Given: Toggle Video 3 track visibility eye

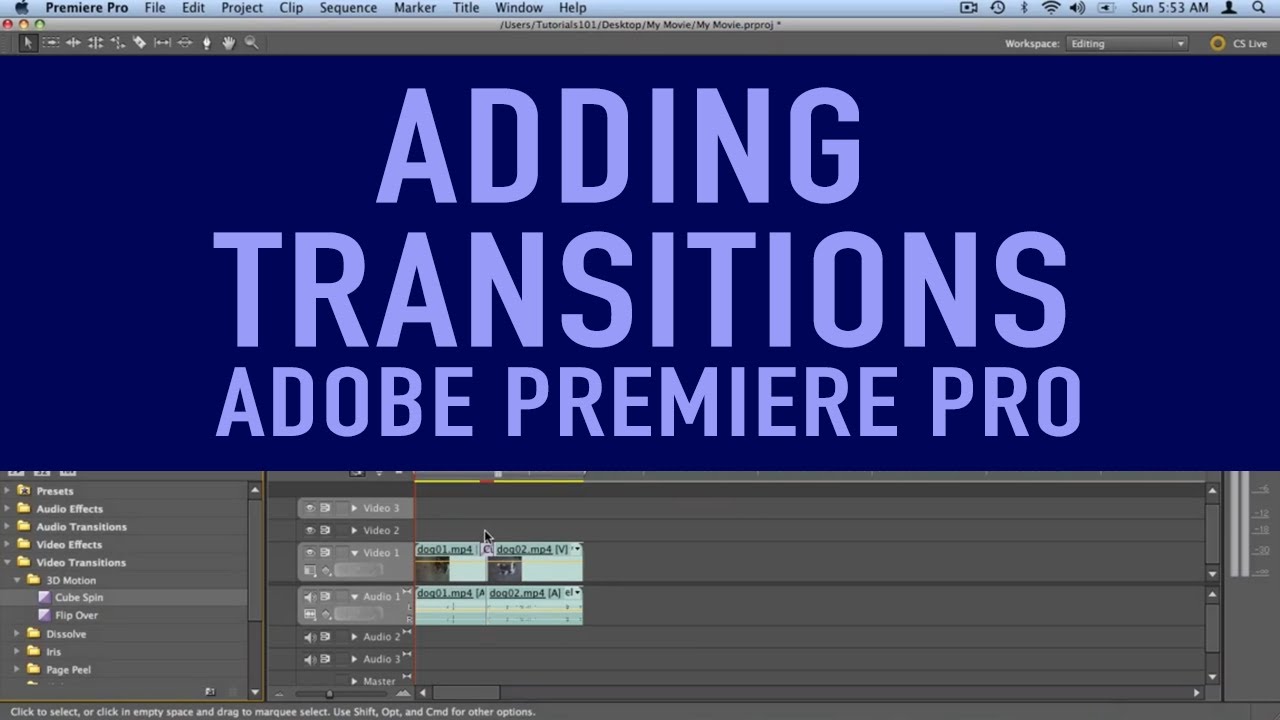Looking at the screenshot, I should (310, 508).
